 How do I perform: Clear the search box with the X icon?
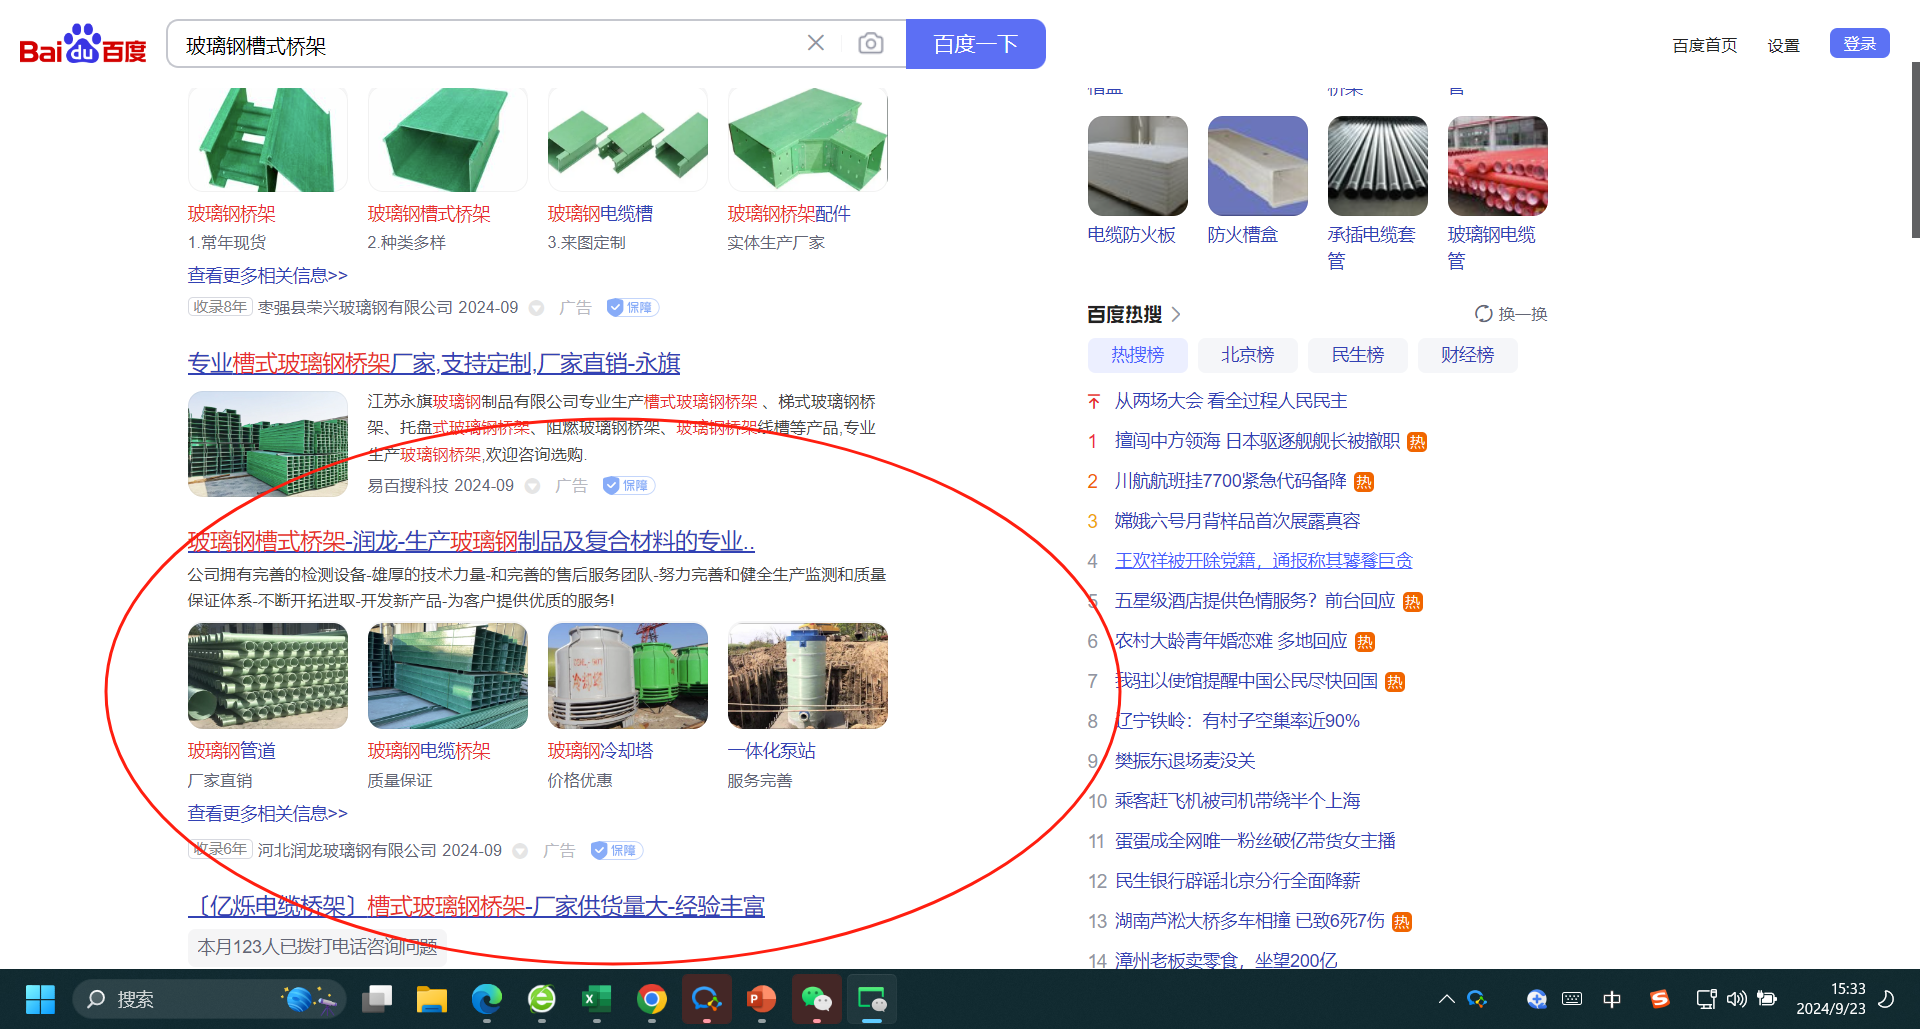click(816, 43)
